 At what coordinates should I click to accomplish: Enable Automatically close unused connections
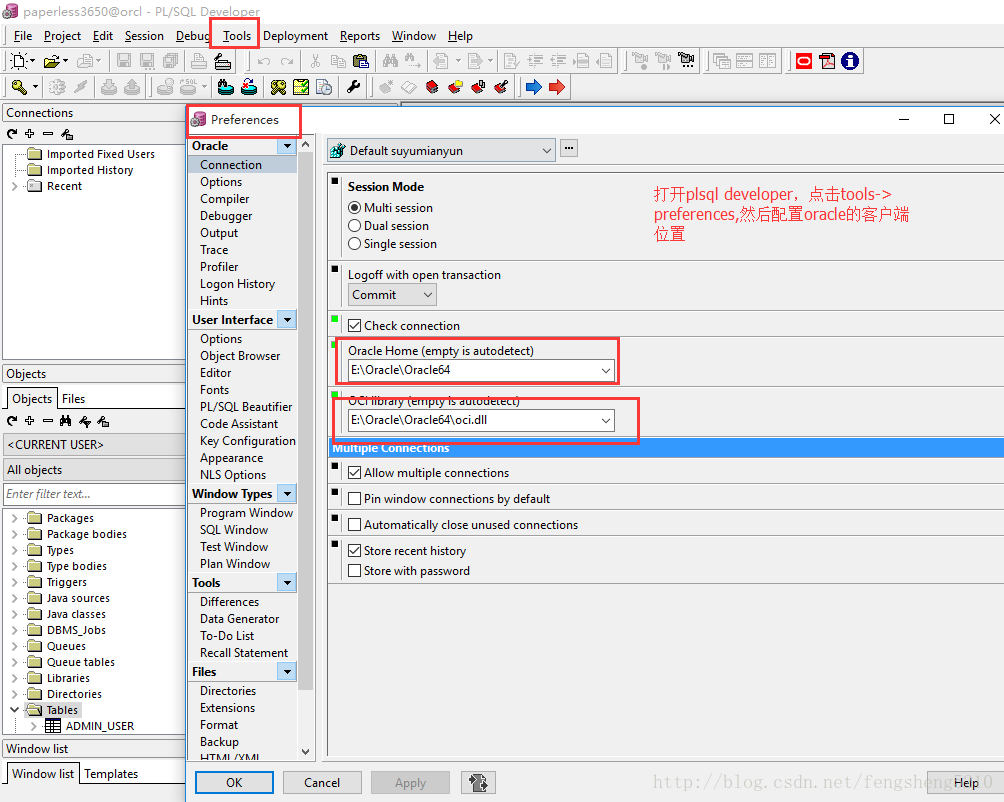(354, 525)
